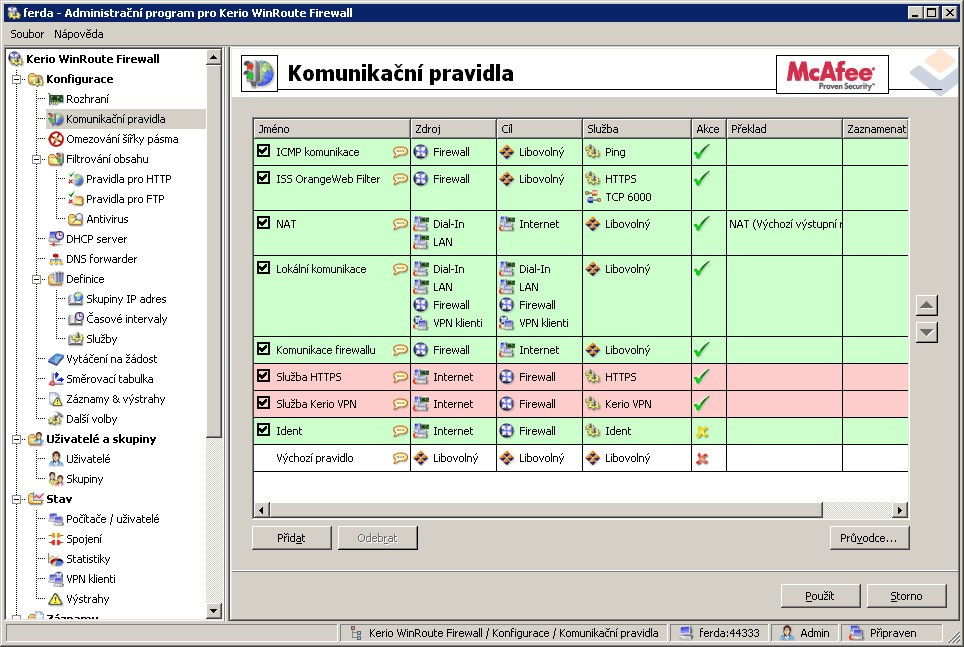964x647 pixels.
Task: Cancel changes with the Storno button
Action: pyautogui.click(x=906, y=596)
